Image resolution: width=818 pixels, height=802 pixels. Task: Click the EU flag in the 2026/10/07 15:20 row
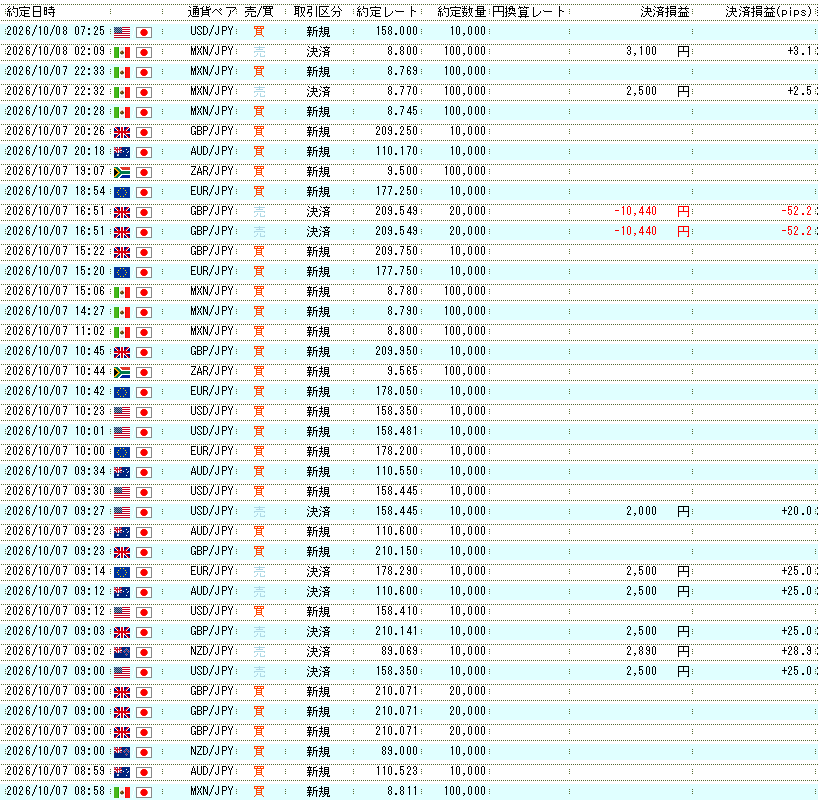pos(122,272)
